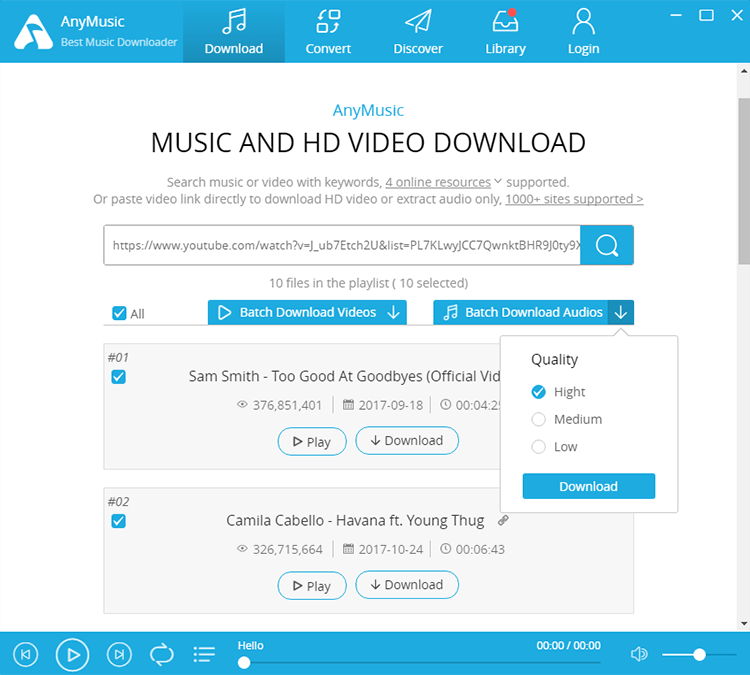
Task: Open the Discover tab
Action: click(x=418, y=32)
